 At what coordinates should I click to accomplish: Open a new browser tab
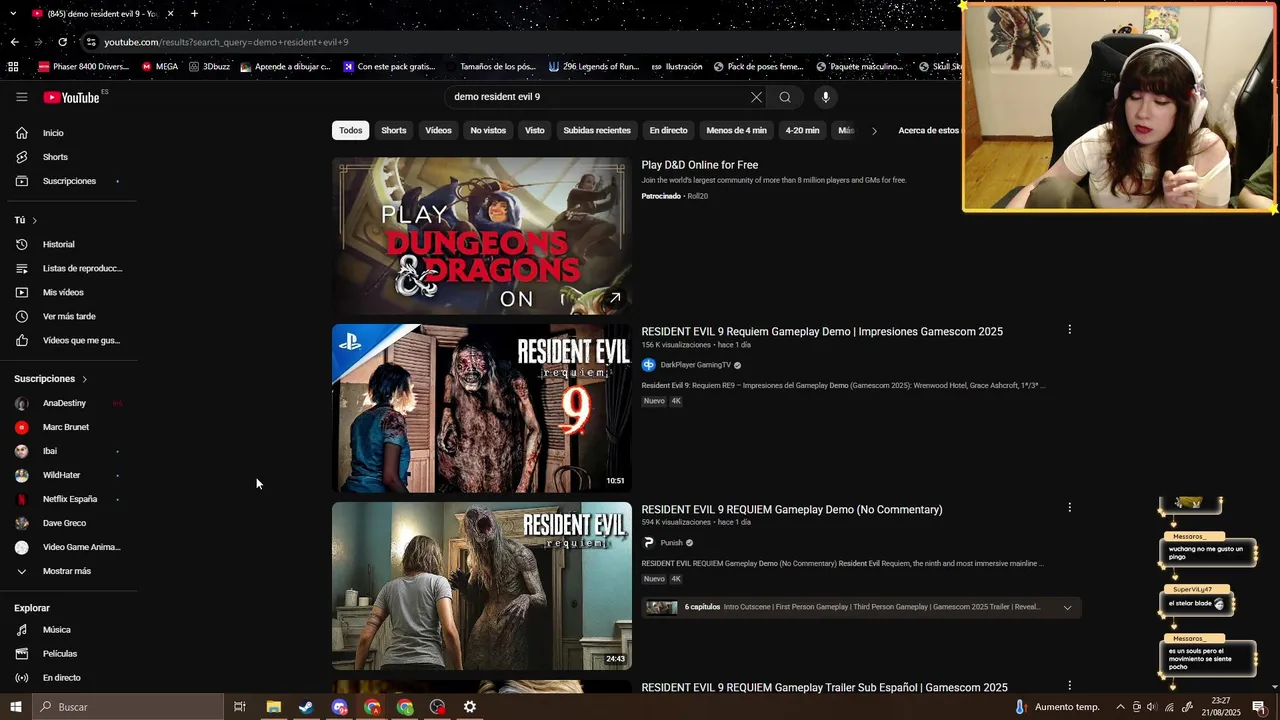click(x=194, y=14)
